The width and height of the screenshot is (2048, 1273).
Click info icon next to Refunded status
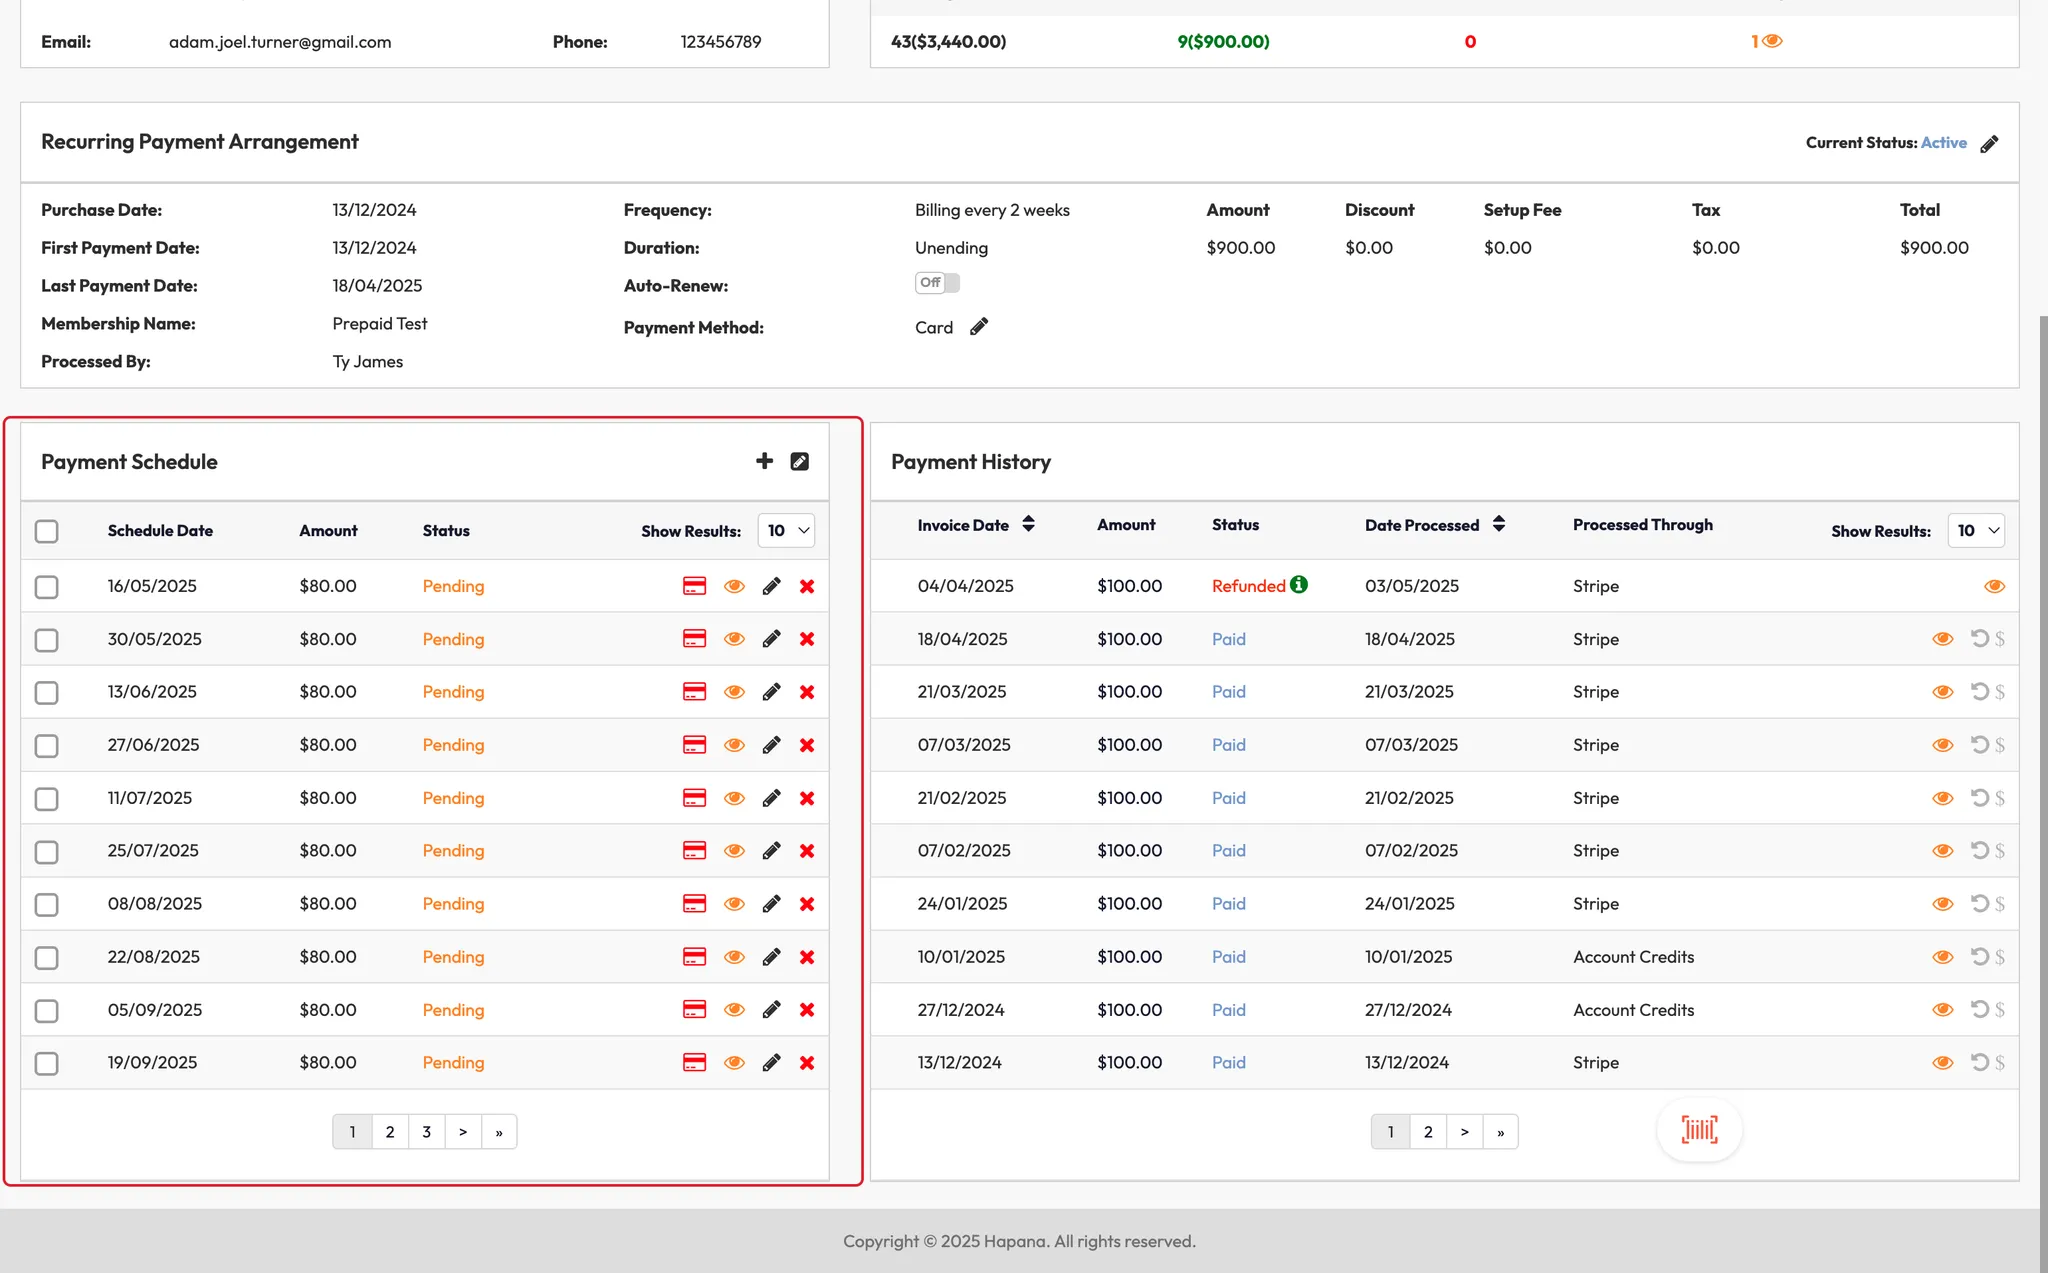coord(1299,585)
